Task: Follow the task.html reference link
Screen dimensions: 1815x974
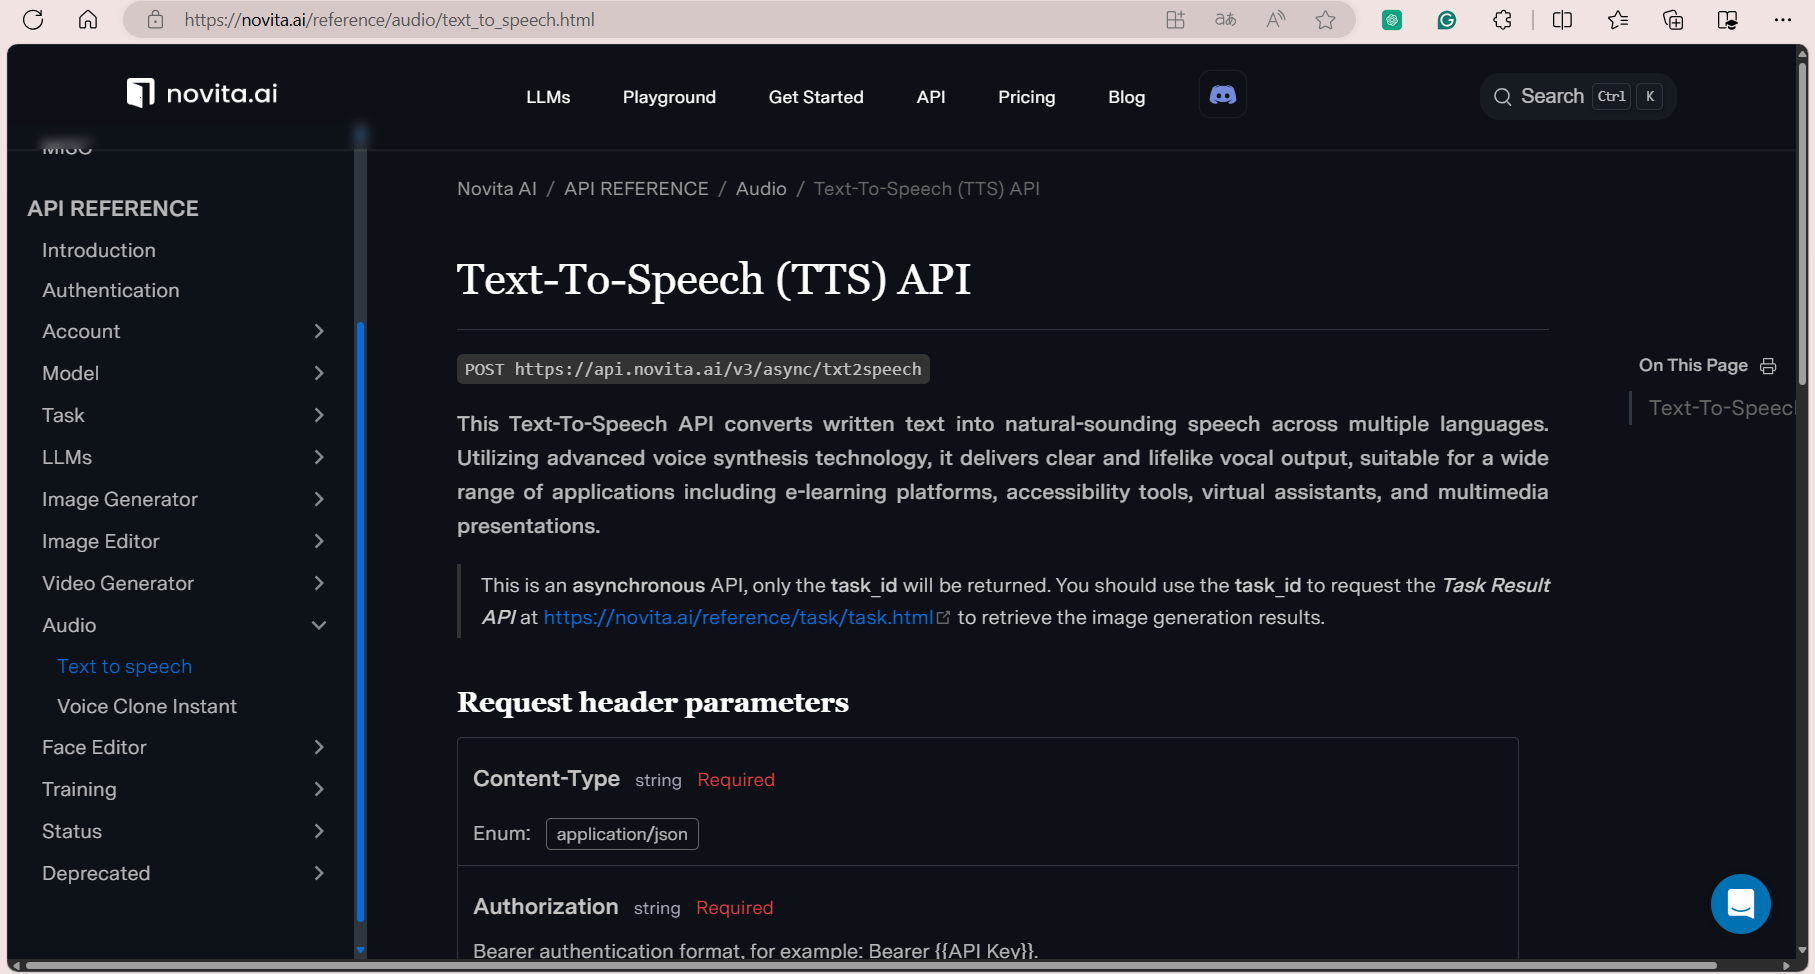Action: pos(739,617)
